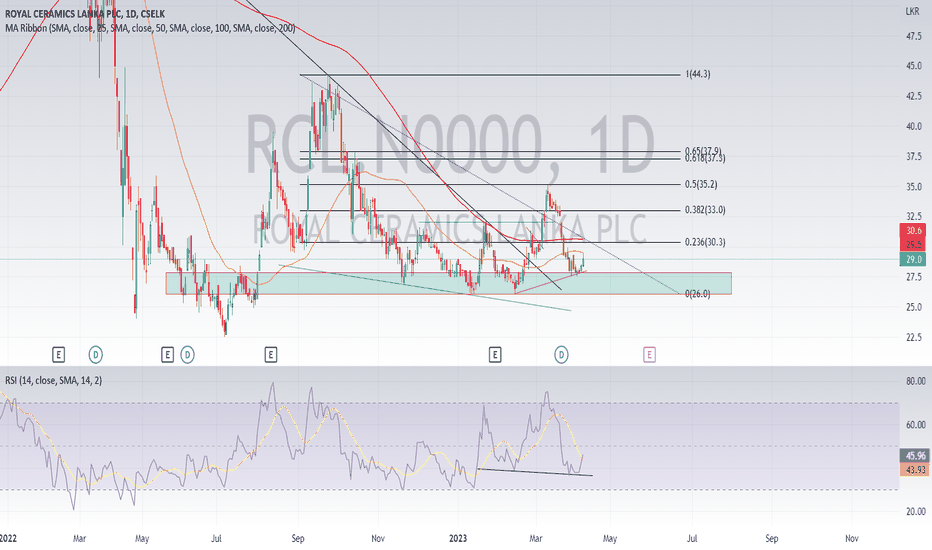Click the 2023 label on time axis

[x=458, y=539]
